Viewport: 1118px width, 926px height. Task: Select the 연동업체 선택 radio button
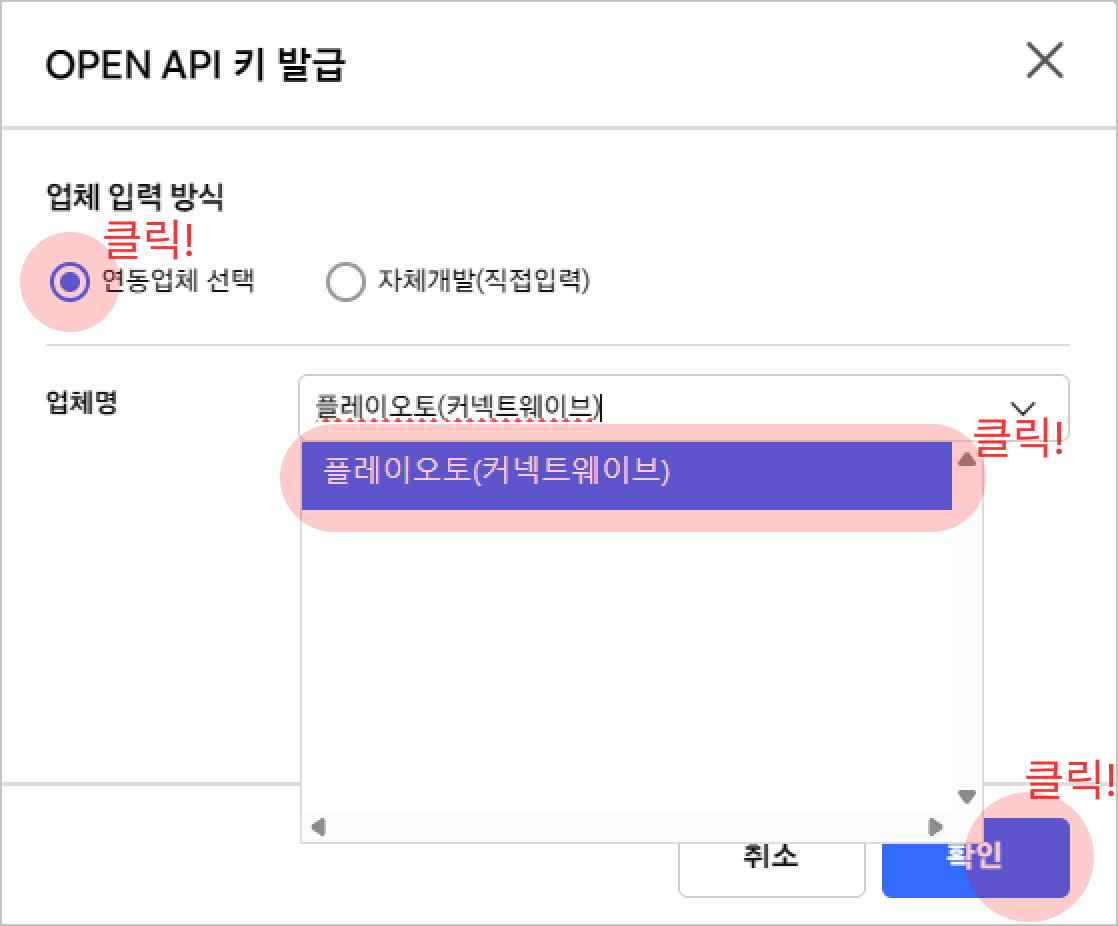tap(69, 283)
